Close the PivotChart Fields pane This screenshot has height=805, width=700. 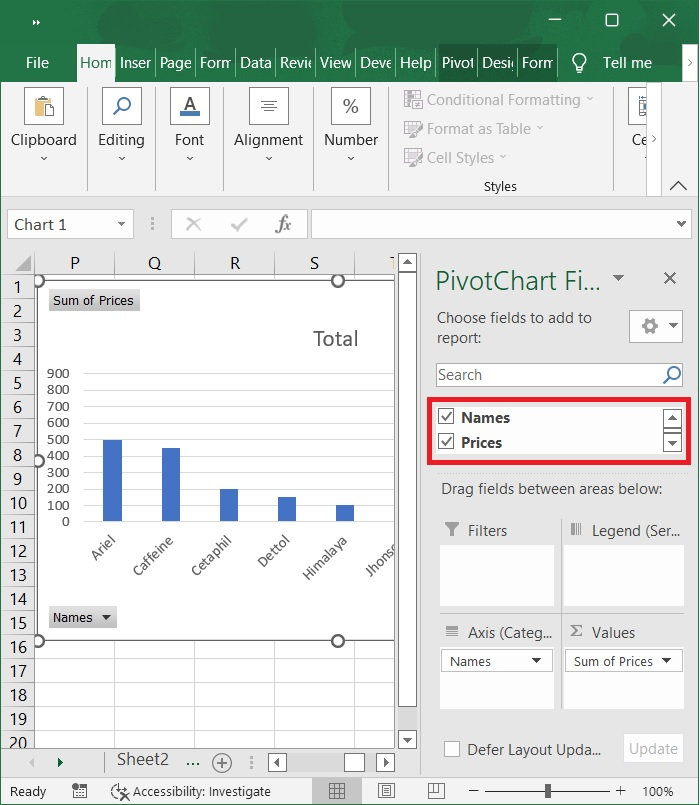point(670,278)
